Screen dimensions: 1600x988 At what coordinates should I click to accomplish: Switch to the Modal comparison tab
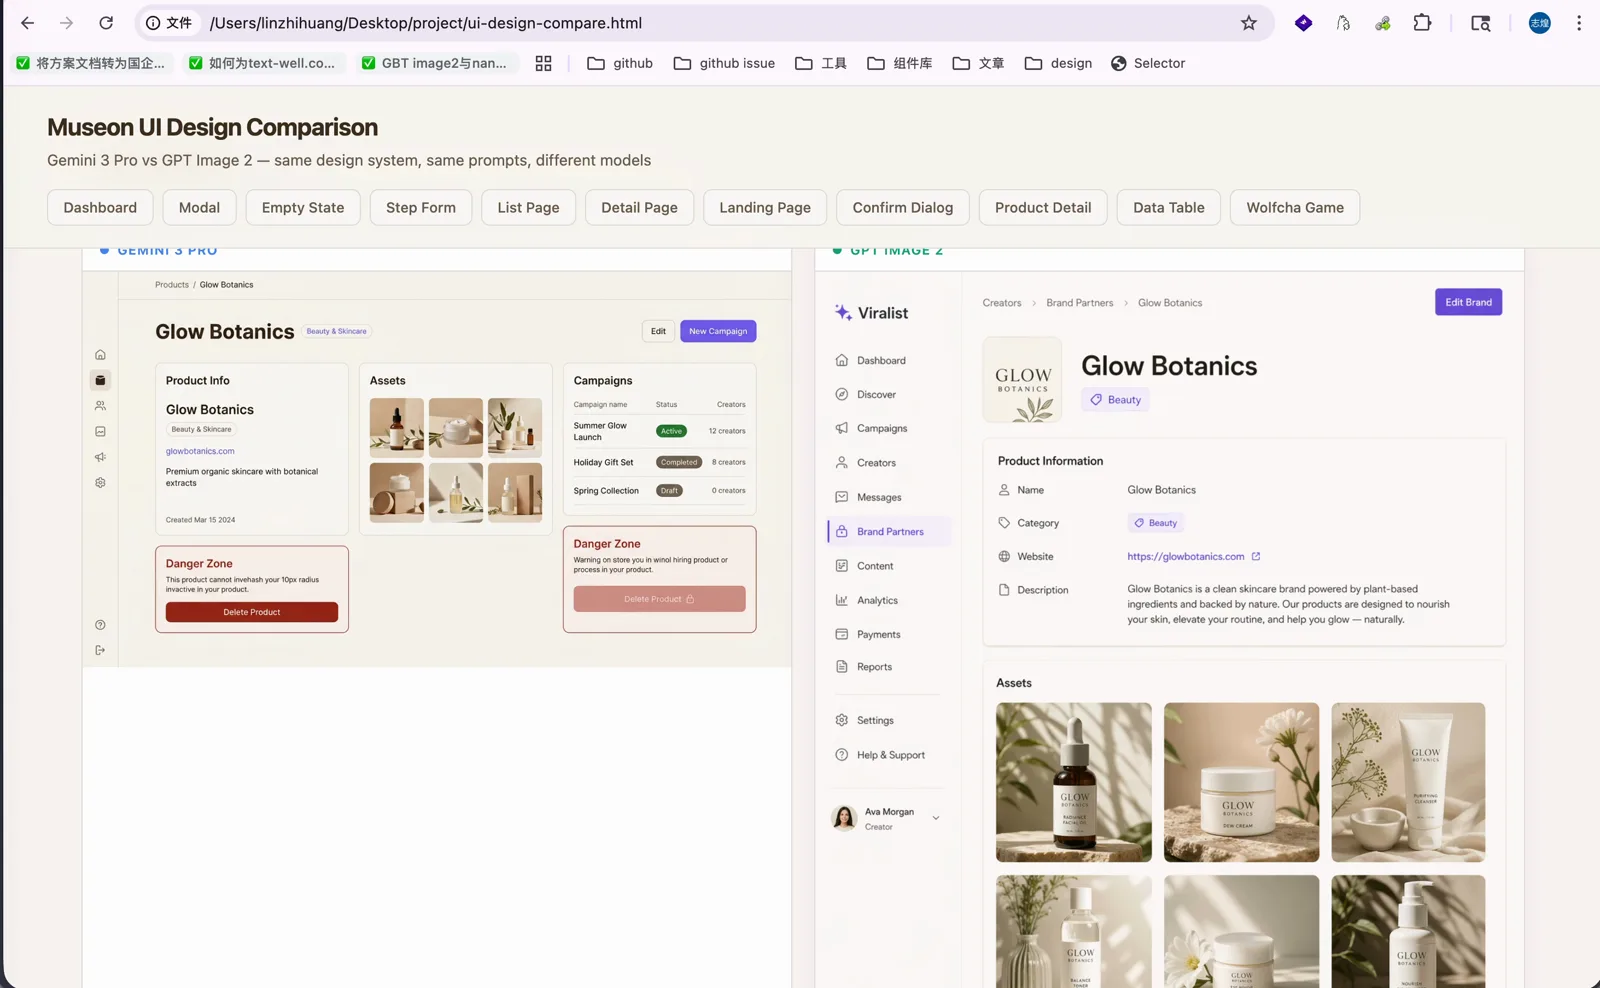coord(199,208)
